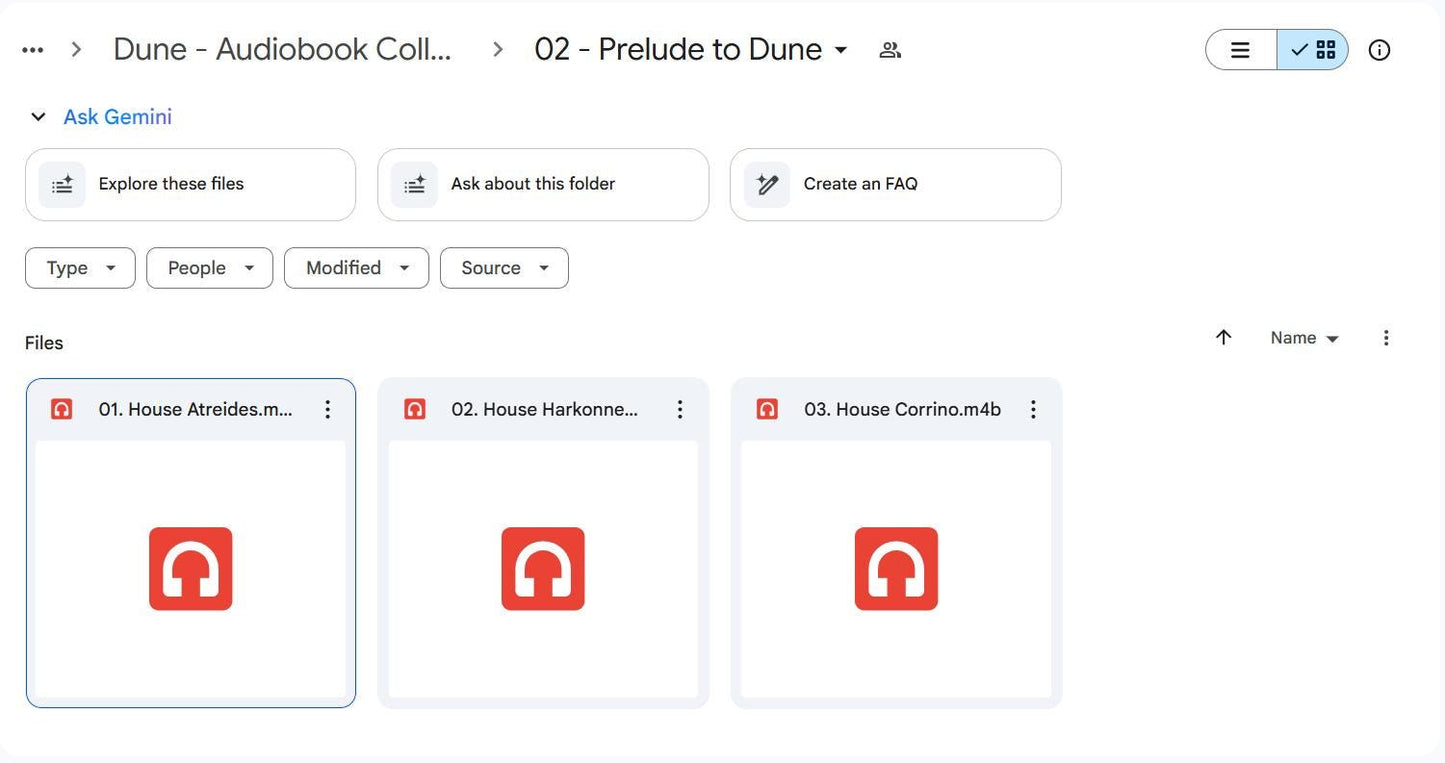1445x763 pixels.
Task: Reverse sort direction with the arrow icon
Action: click(1223, 338)
